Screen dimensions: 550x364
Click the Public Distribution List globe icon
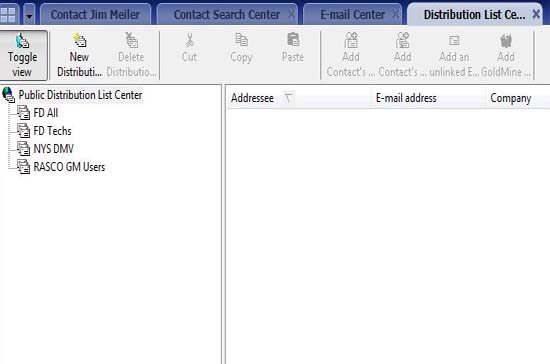click(x=8, y=95)
